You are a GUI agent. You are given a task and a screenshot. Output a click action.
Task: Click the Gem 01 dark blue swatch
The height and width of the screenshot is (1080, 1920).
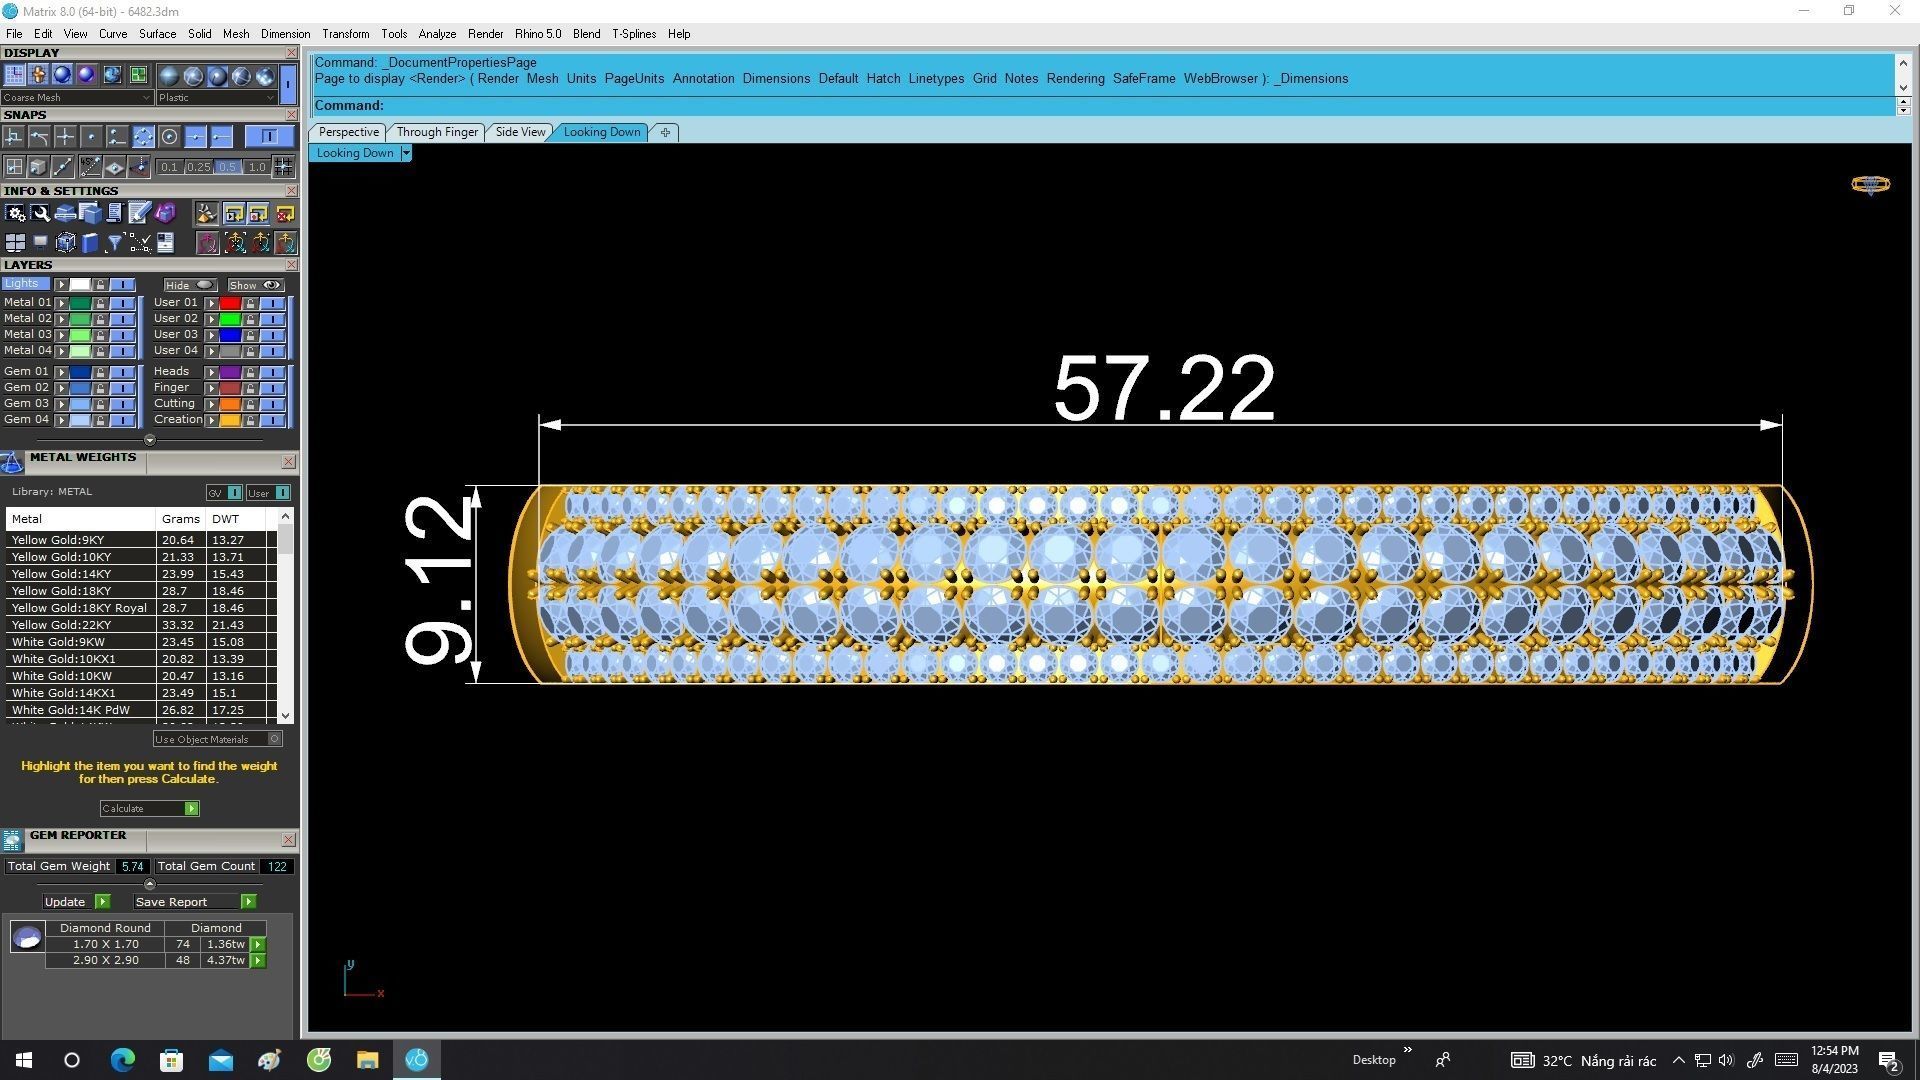[80, 372]
